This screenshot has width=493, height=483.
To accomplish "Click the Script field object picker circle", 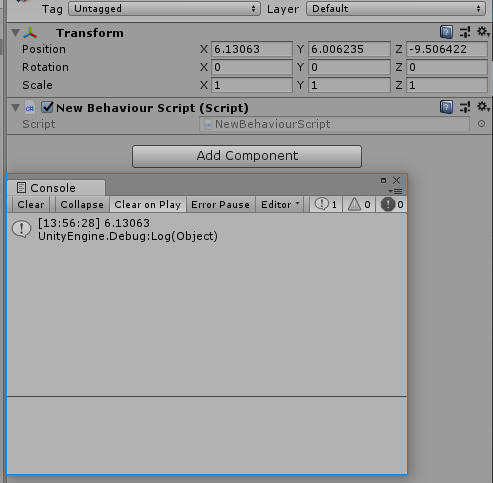I will 481,124.
